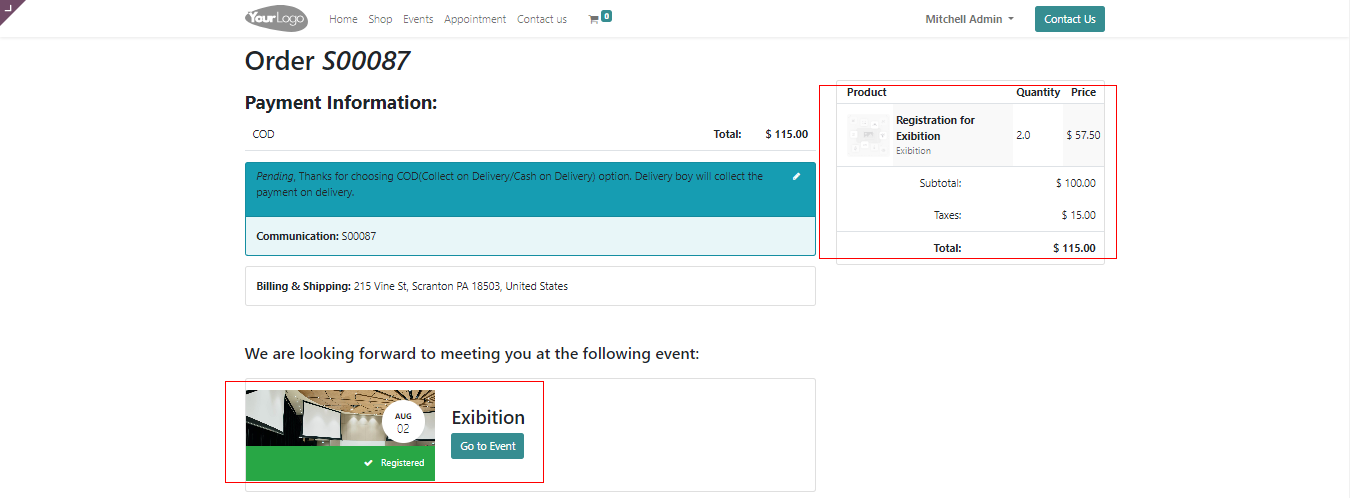Click the product thumbnail in order summary
Viewport: 1350px width, 498px height.
click(x=867, y=135)
